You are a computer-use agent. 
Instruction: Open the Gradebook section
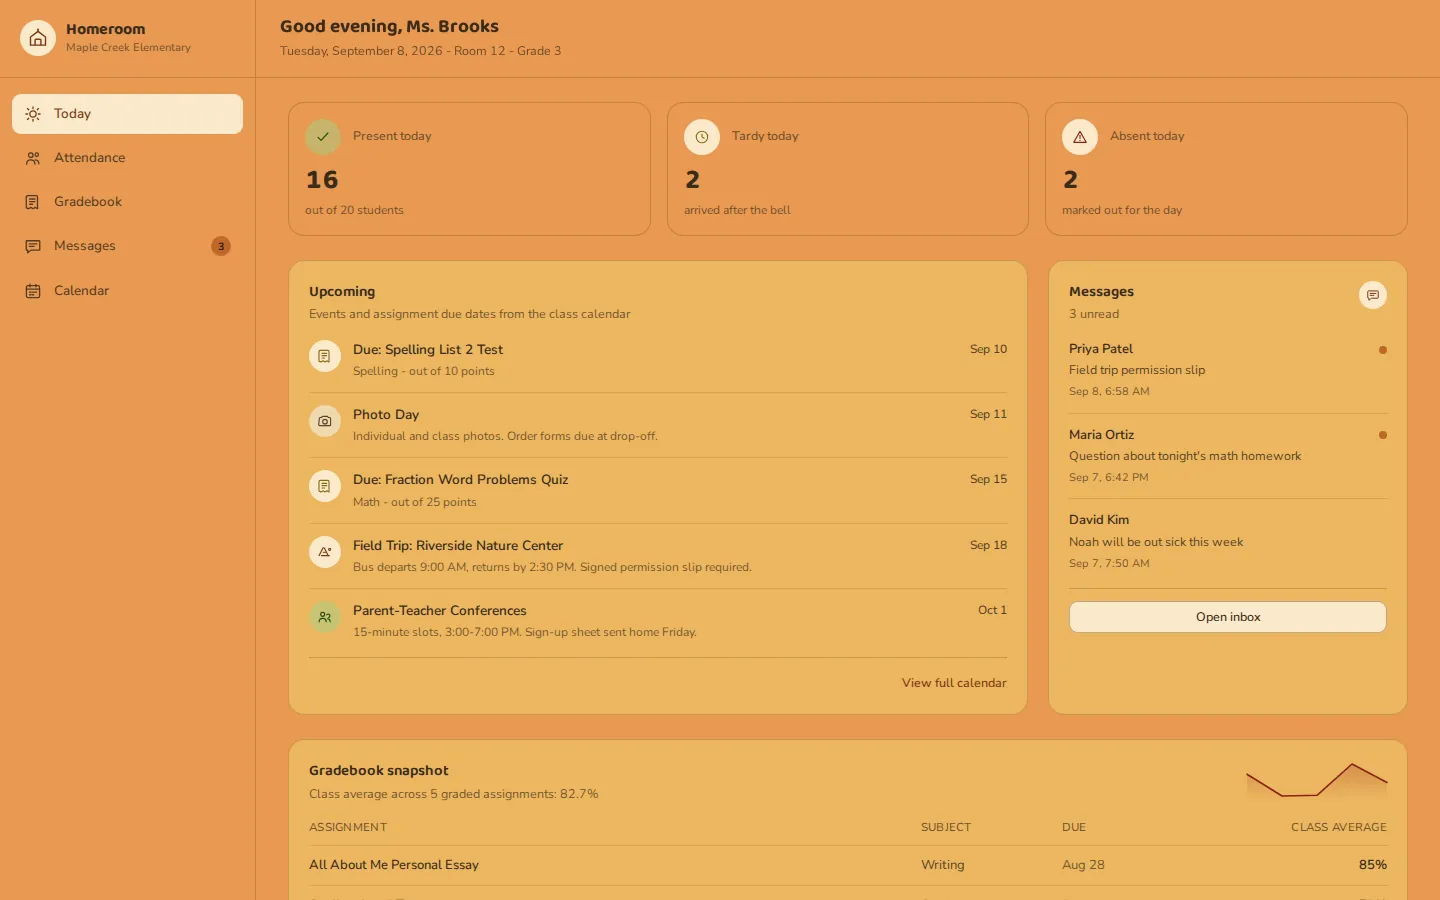tap(127, 202)
